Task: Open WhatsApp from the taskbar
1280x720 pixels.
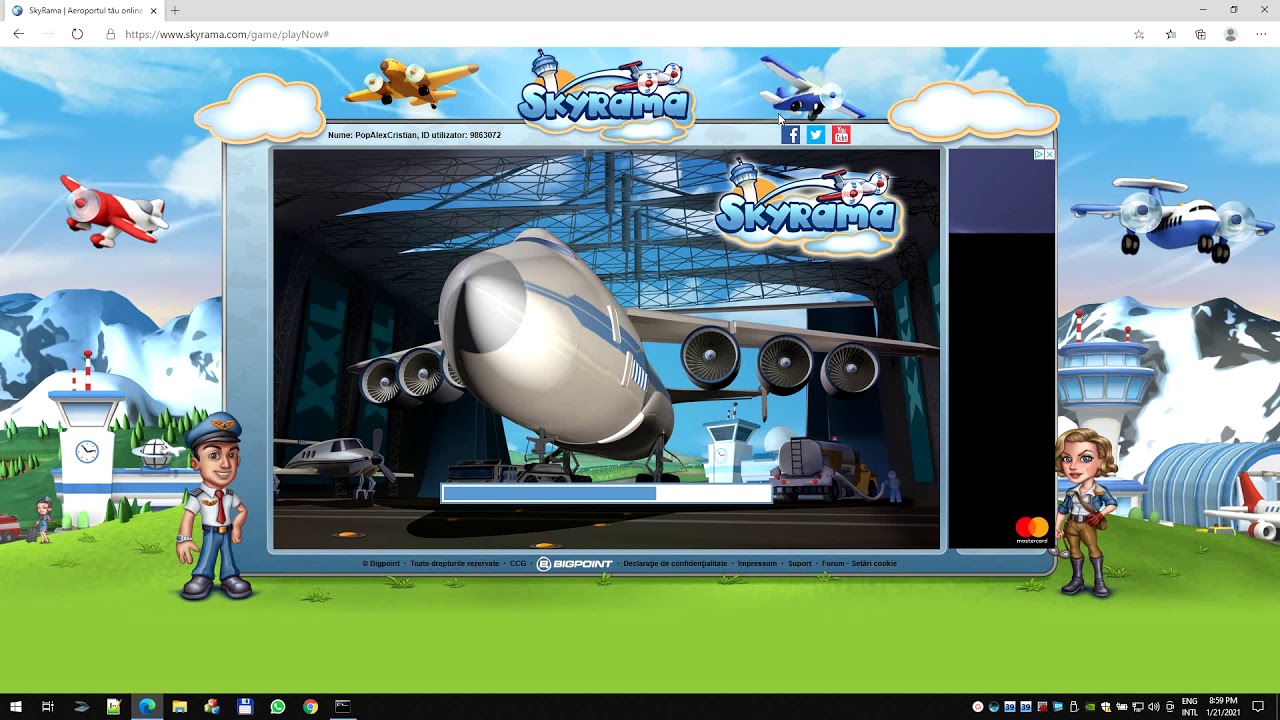Action: click(x=278, y=707)
